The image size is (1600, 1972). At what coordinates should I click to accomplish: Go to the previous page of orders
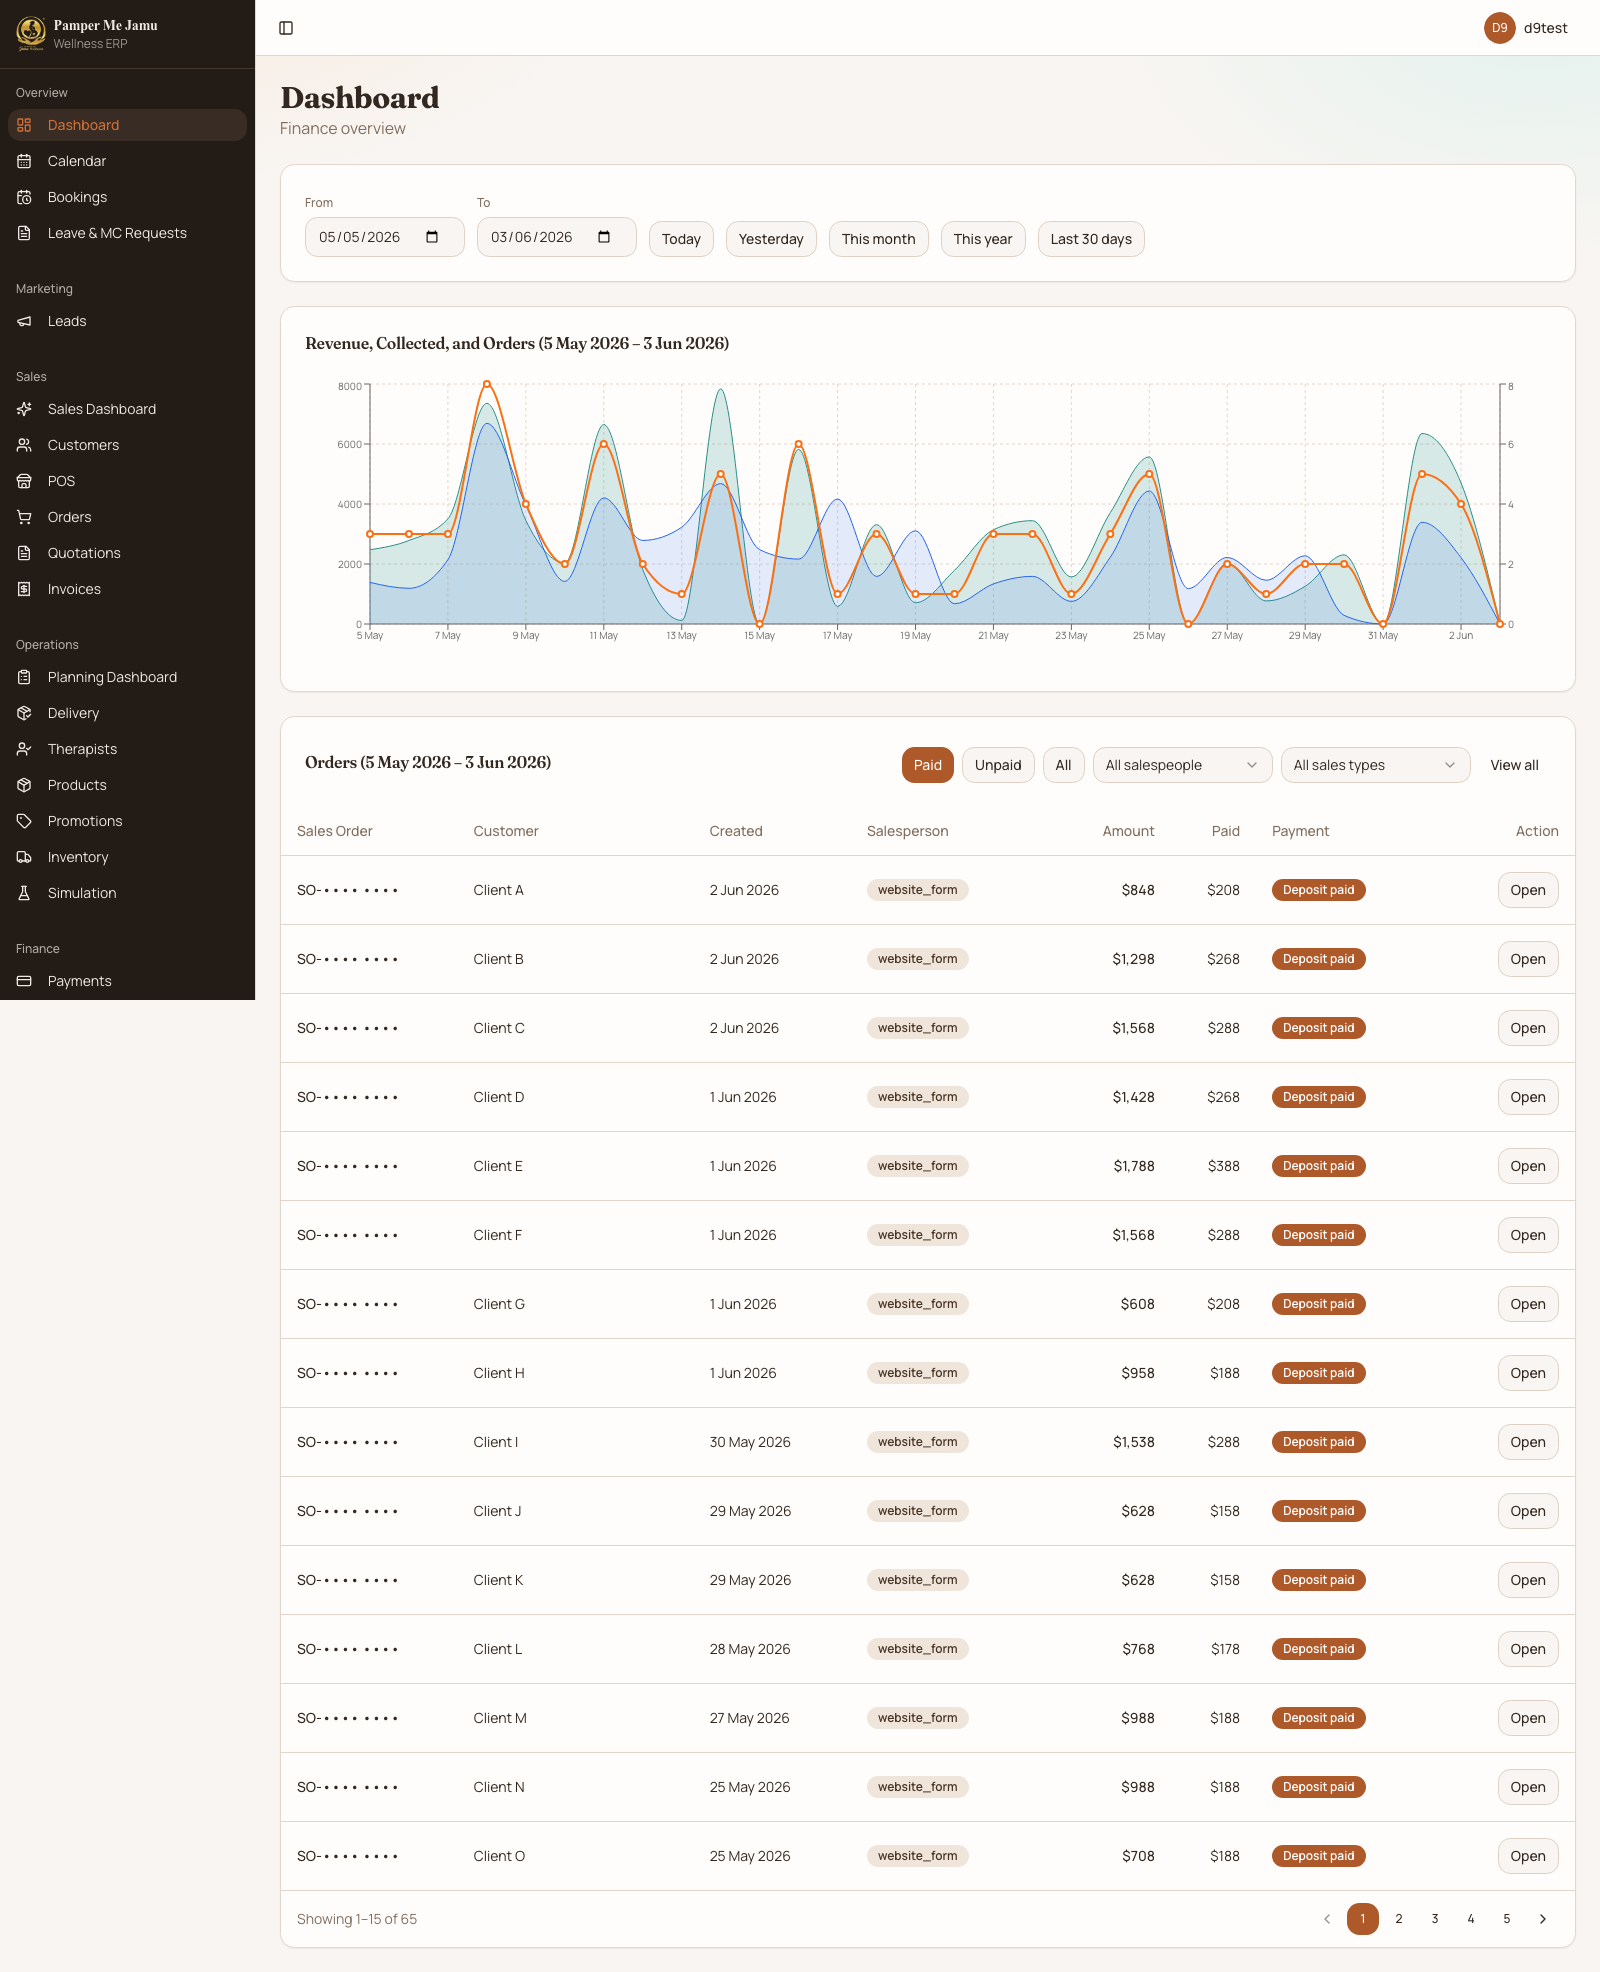[x=1327, y=1919]
